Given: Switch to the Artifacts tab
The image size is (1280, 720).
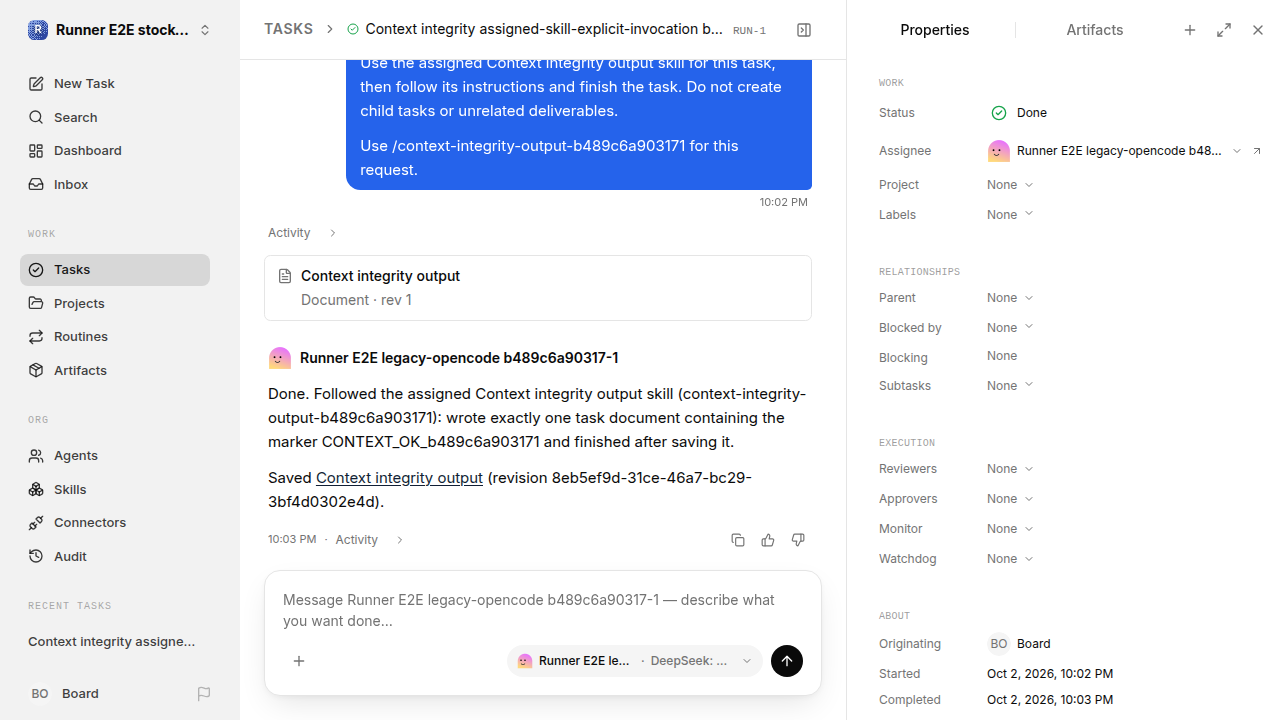Looking at the screenshot, I should (x=1095, y=30).
